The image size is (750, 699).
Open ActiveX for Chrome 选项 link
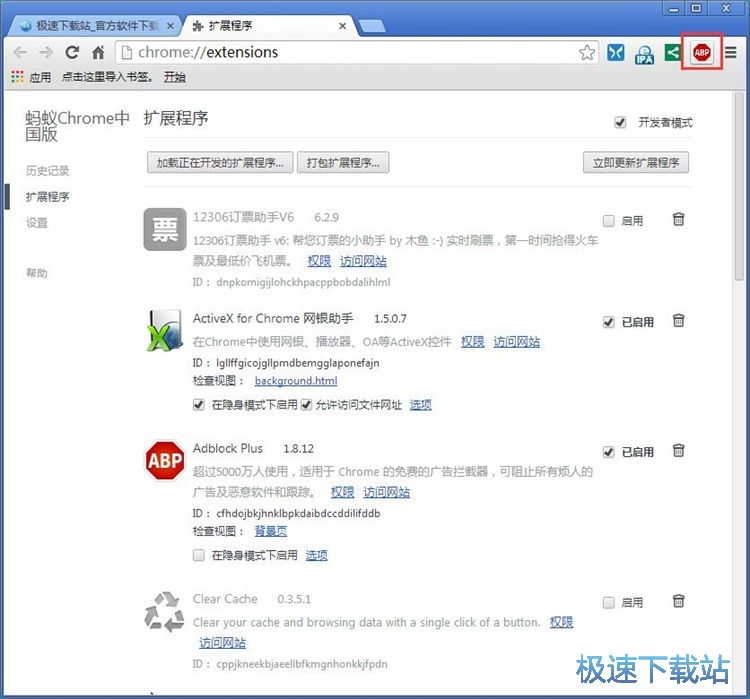point(420,405)
